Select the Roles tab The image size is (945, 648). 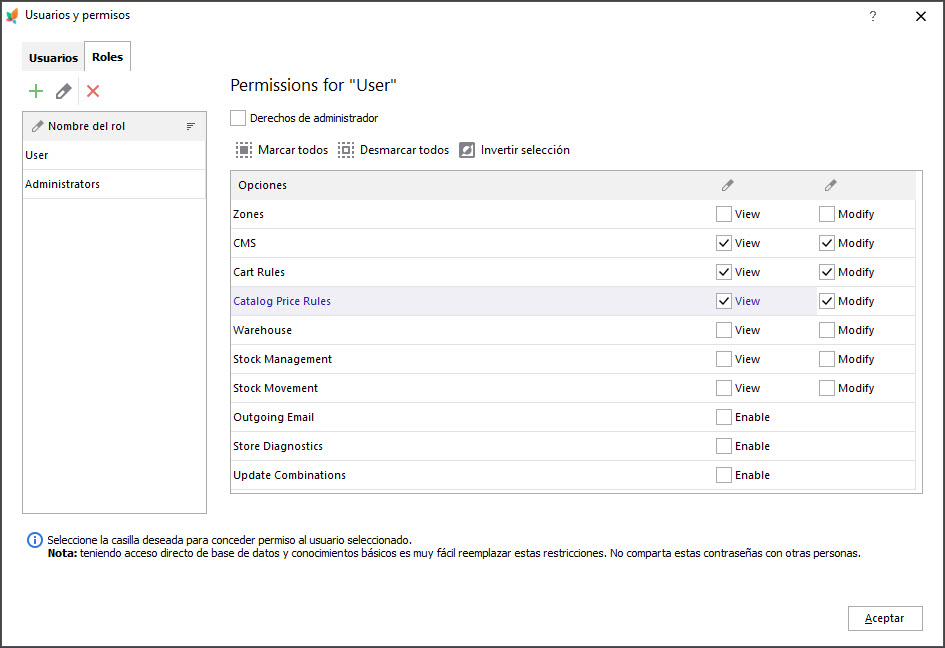pyautogui.click(x=107, y=57)
